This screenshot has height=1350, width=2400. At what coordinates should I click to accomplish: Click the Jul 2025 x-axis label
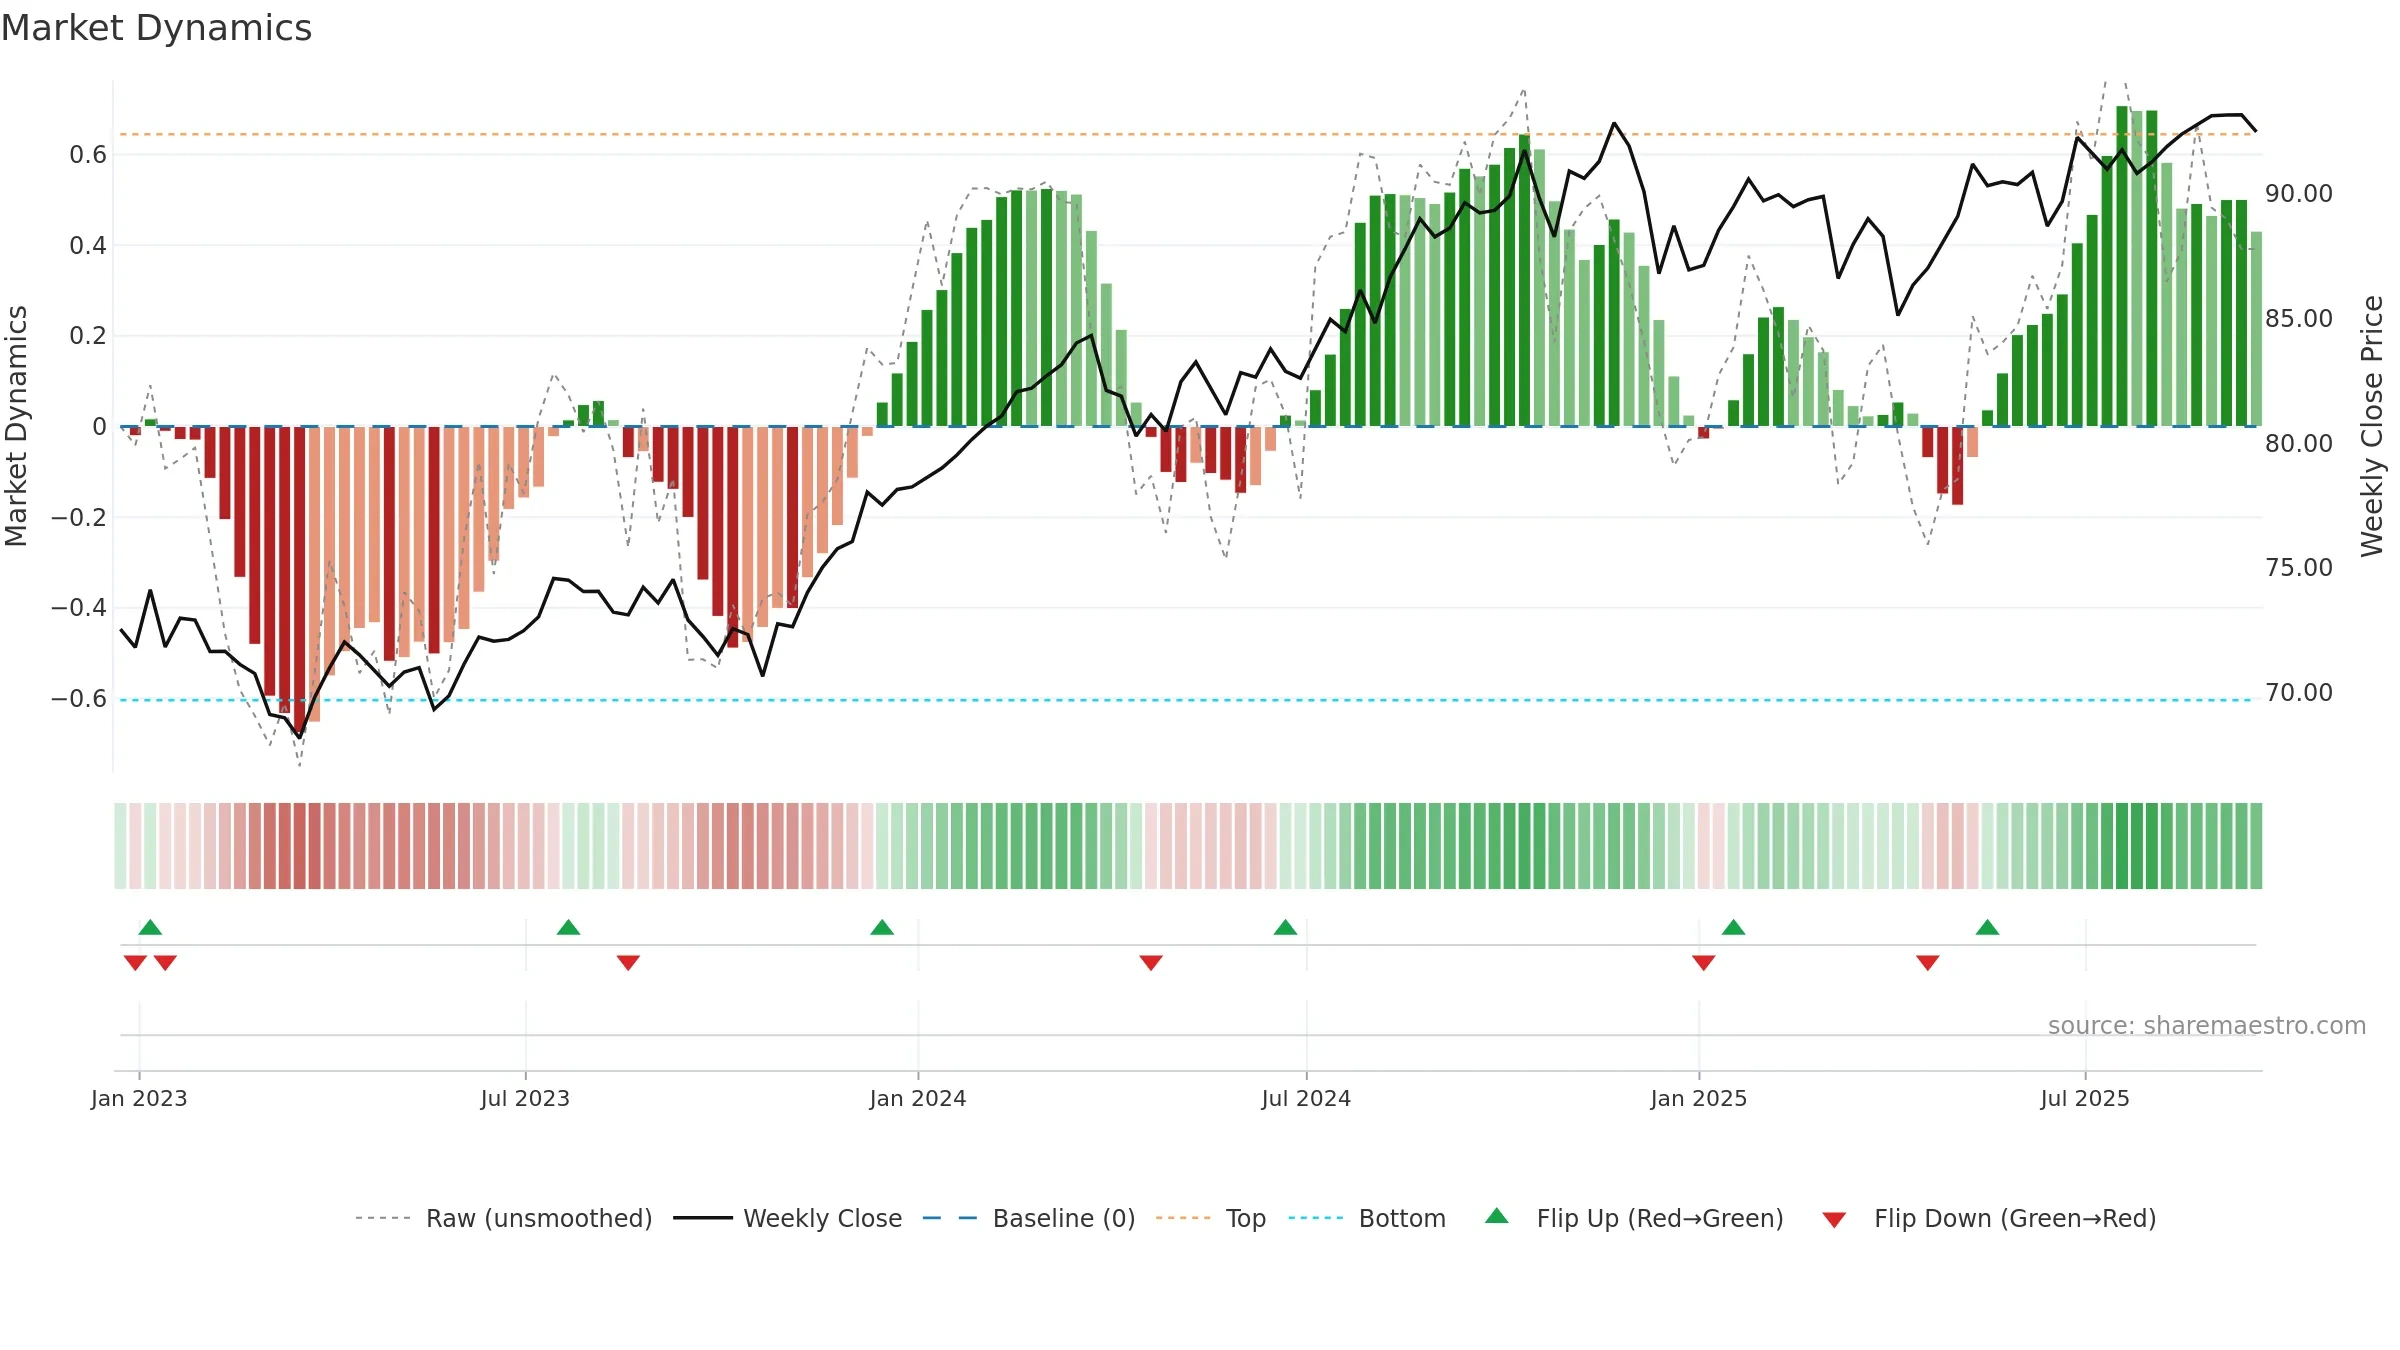pos(2085,1098)
